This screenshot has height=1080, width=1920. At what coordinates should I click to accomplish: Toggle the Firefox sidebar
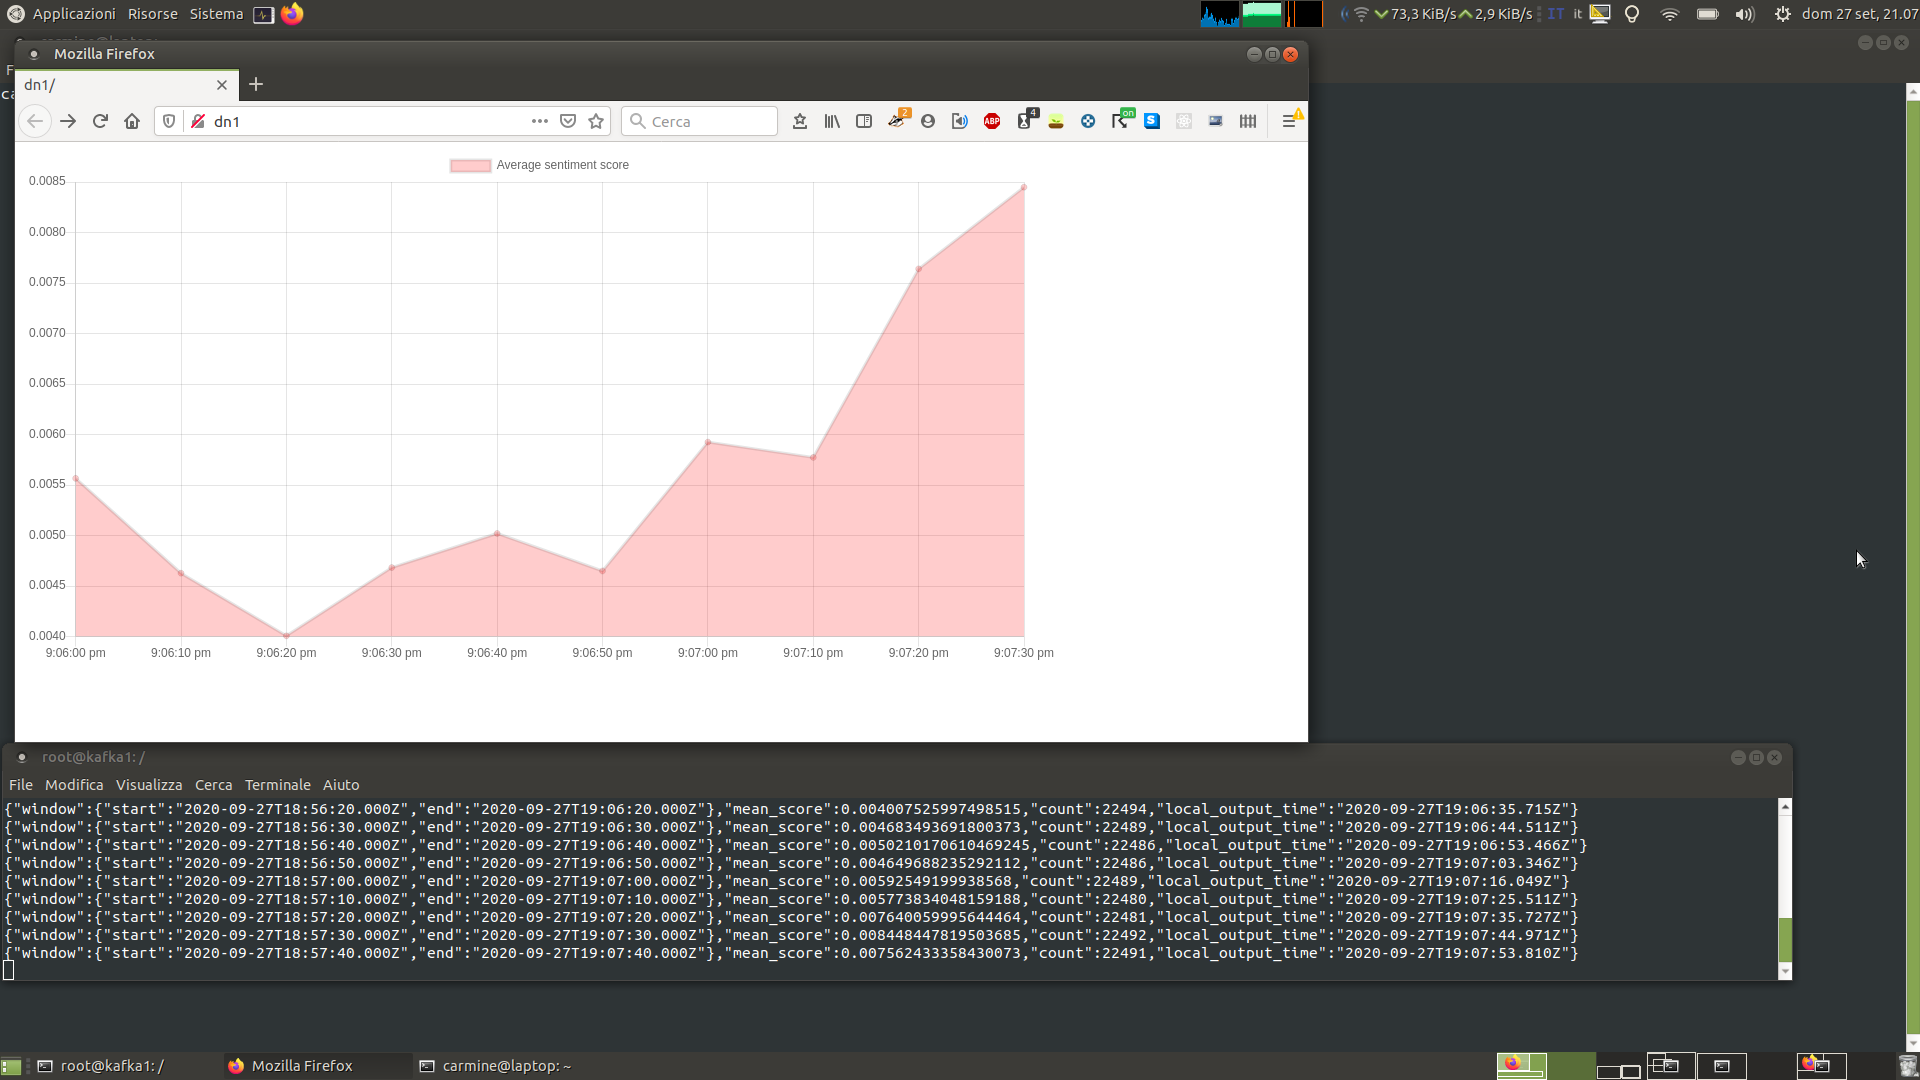[x=864, y=121]
